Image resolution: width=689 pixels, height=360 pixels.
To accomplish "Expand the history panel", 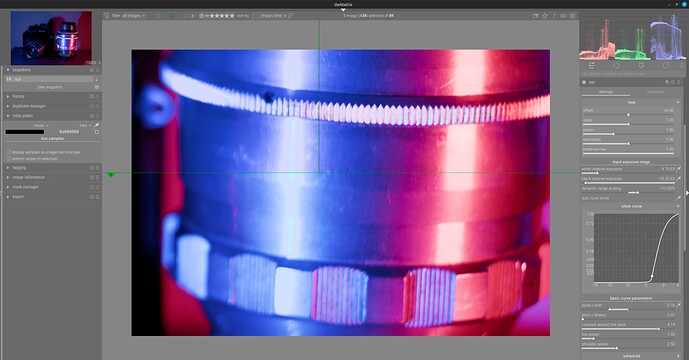I will pyautogui.click(x=18, y=96).
